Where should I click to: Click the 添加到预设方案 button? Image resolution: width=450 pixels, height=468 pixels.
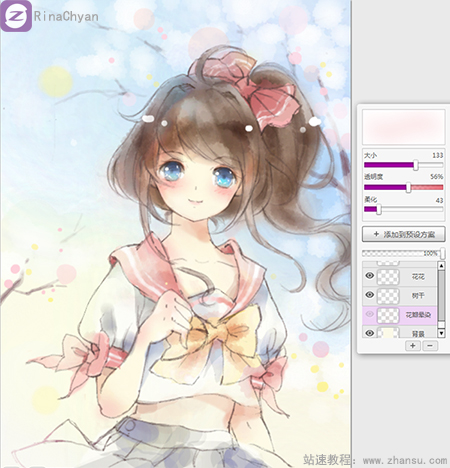click(x=403, y=234)
